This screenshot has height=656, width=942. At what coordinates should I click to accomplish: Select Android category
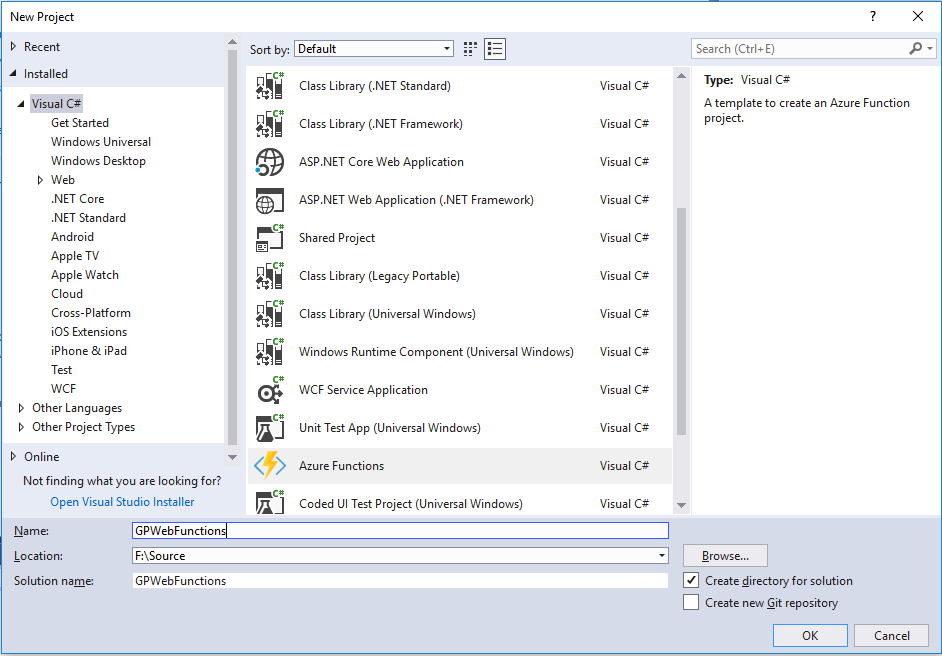click(72, 237)
